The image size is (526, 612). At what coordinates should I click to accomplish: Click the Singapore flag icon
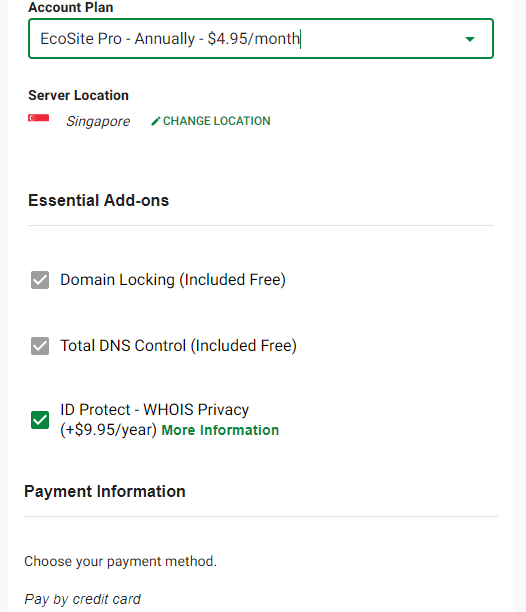tap(39, 120)
